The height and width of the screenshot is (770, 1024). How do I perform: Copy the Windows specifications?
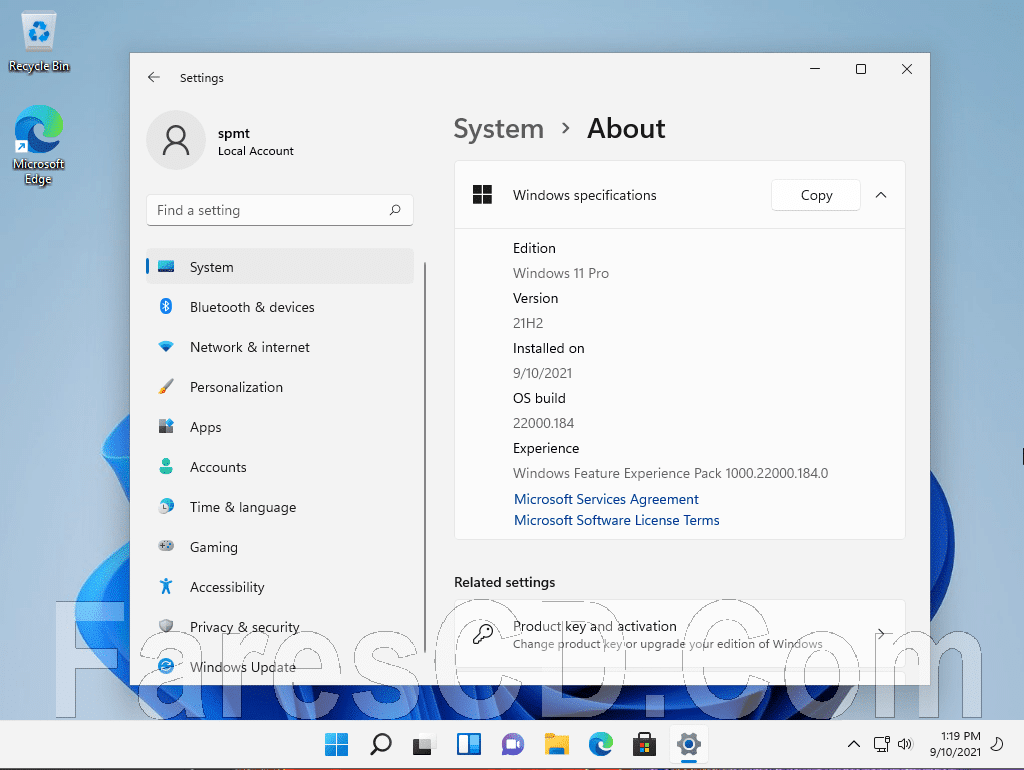[x=816, y=195]
